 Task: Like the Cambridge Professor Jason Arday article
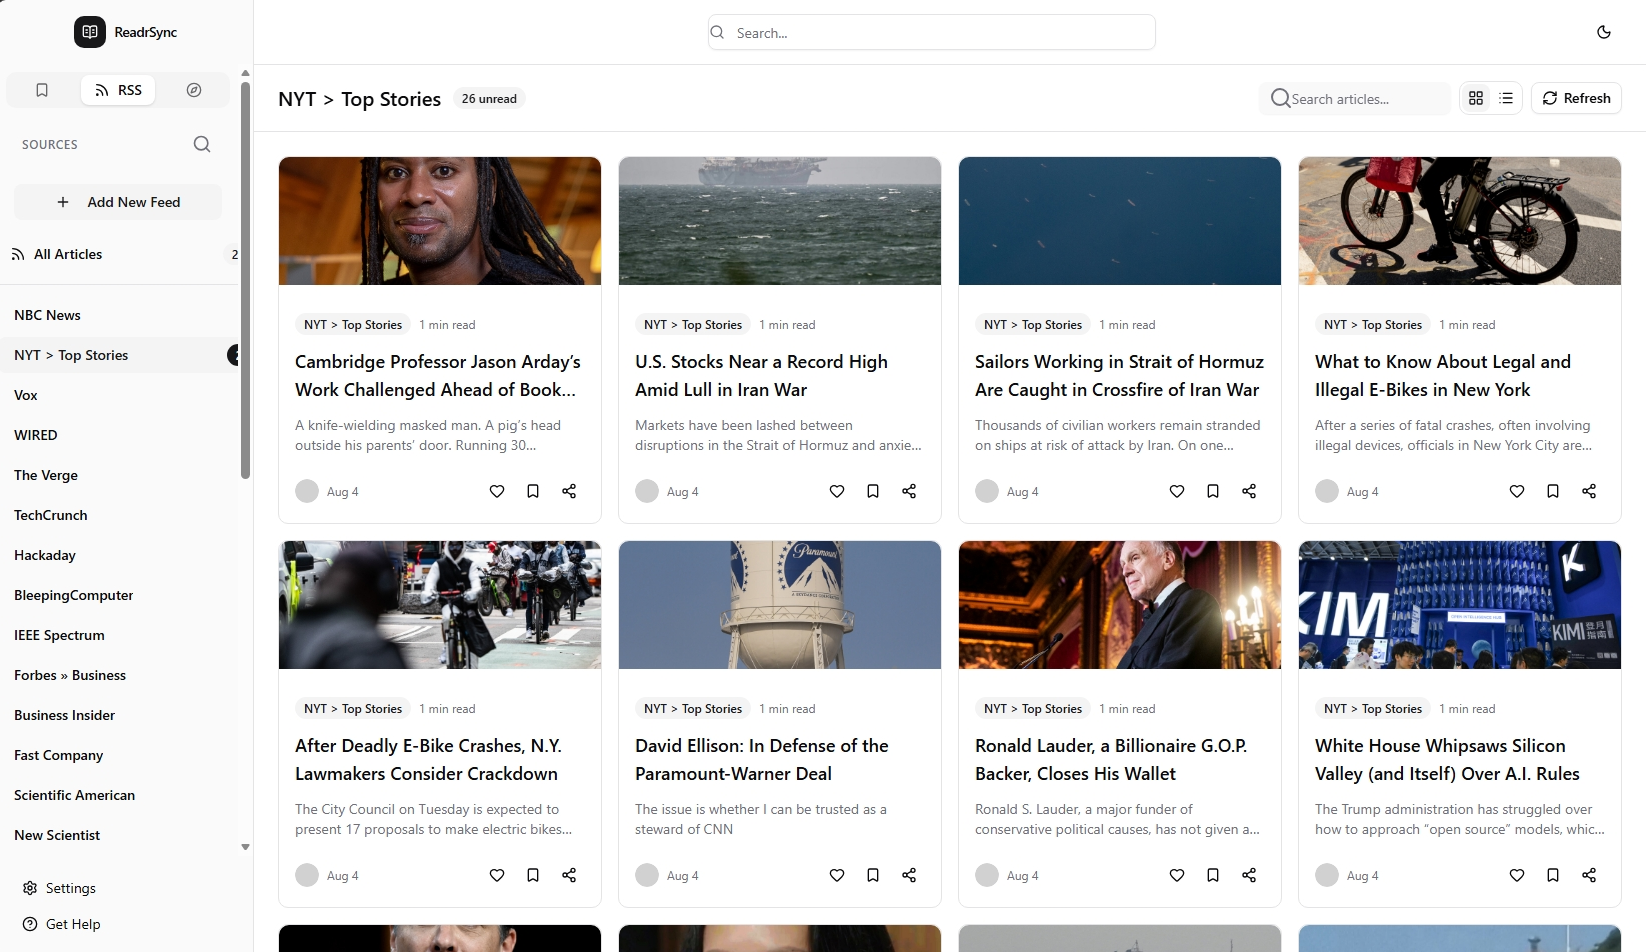click(x=497, y=491)
